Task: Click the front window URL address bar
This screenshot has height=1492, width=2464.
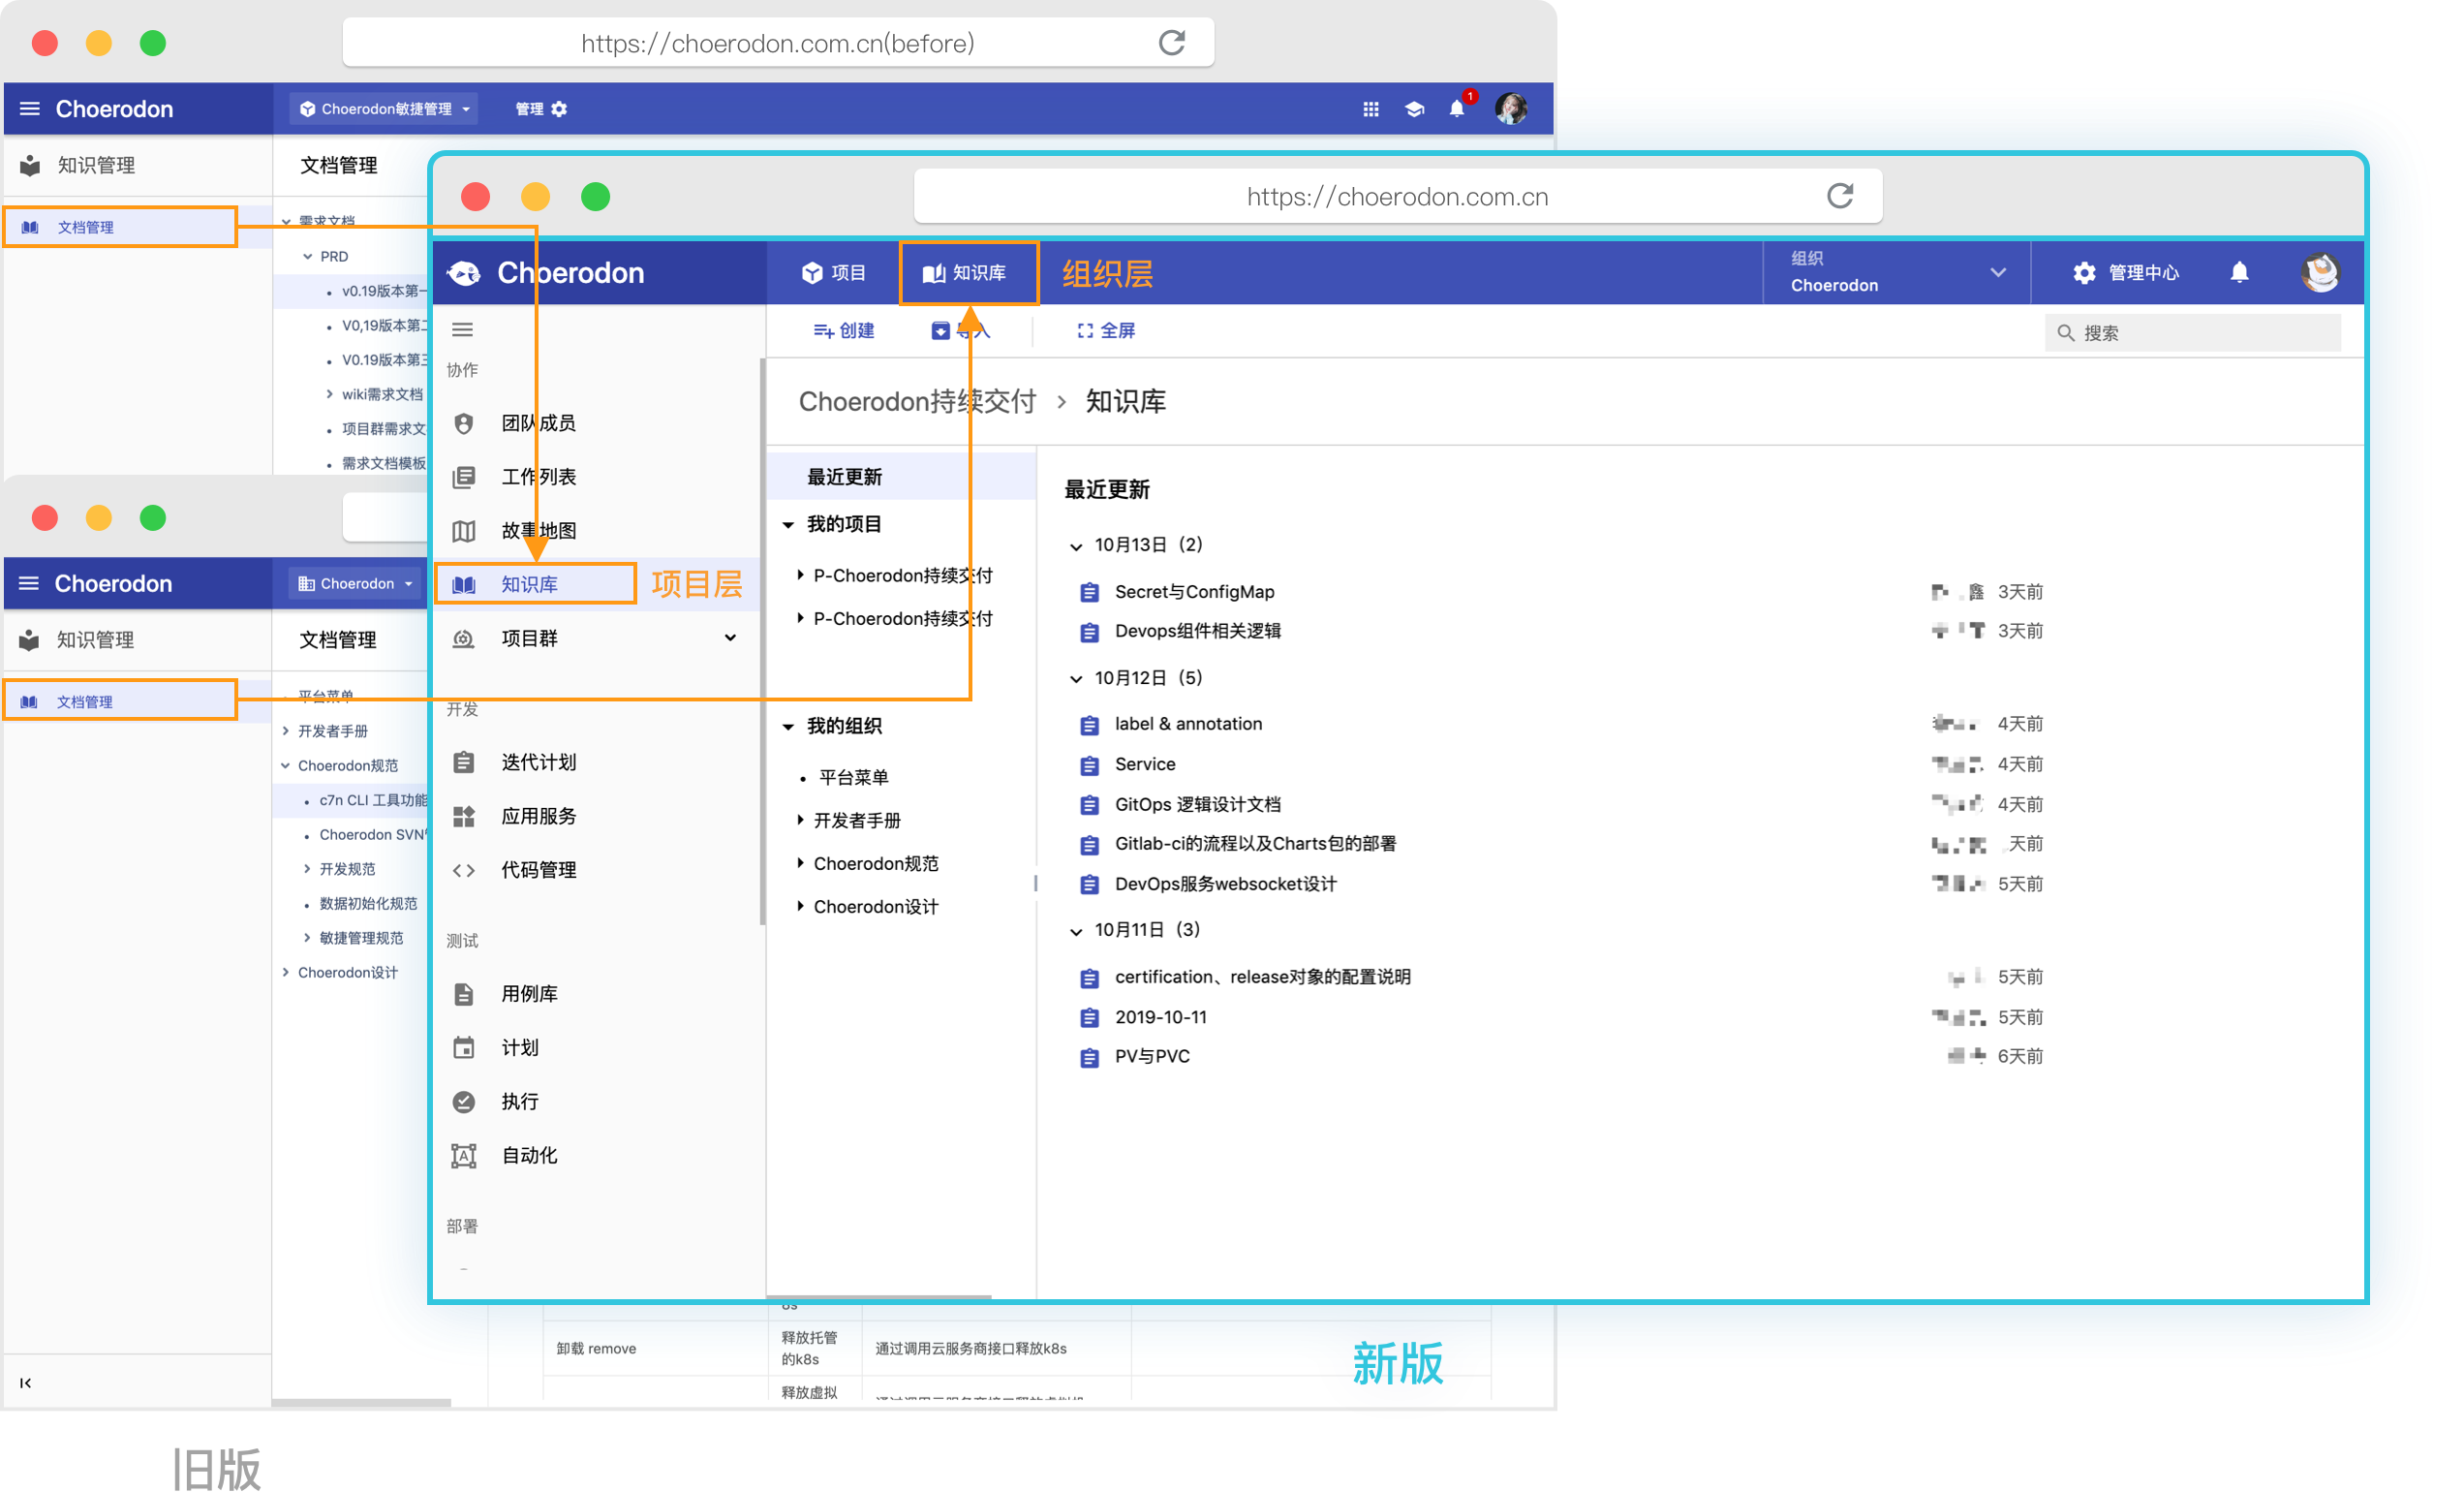Action: [x=1398, y=196]
